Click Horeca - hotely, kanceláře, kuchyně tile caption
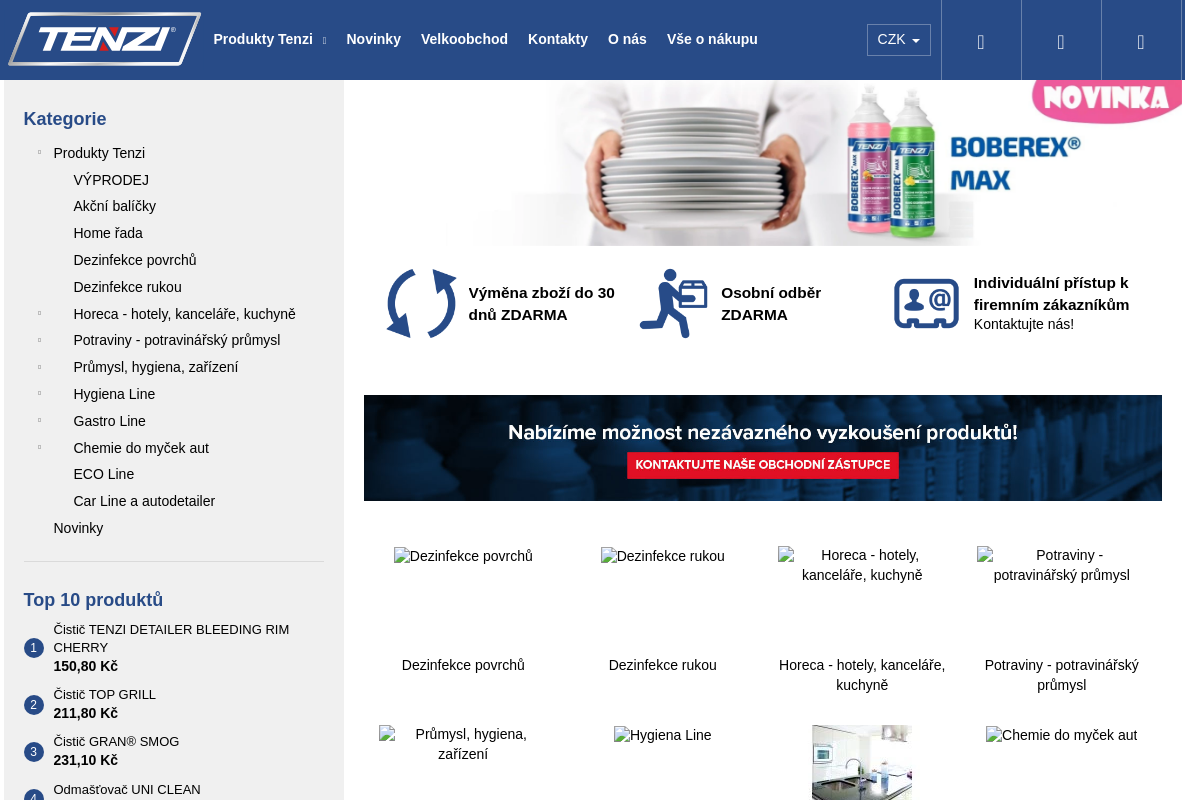The height and width of the screenshot is (800, 1200). pos(862,675)
